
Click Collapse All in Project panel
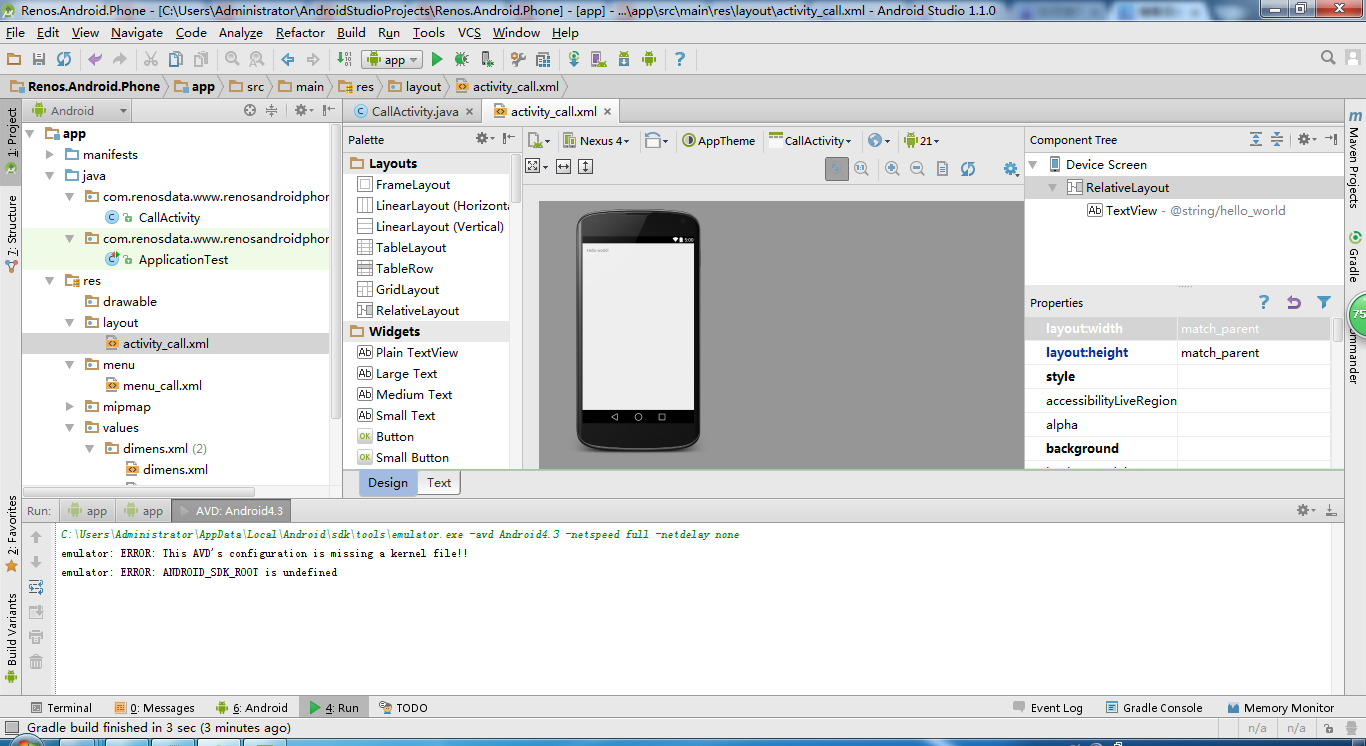271,111
